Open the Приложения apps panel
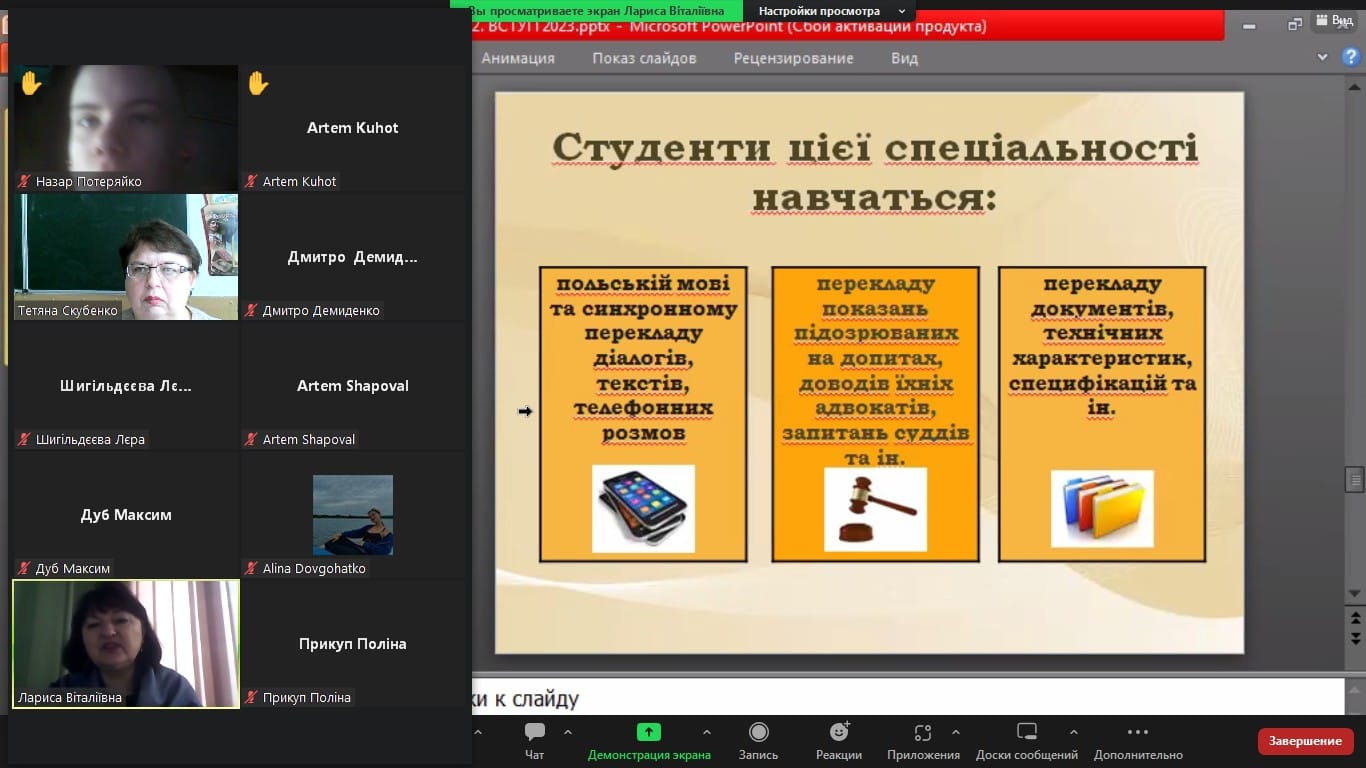This screenshot has width=1366, height=768. tap(923, 740)
